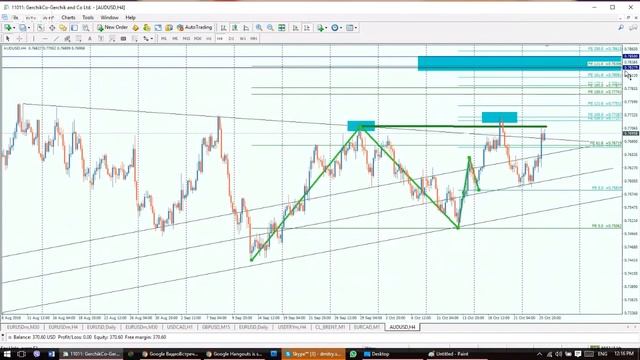
Task: Show the Data Window crosshair icon
Action: [x=52, y=28]
